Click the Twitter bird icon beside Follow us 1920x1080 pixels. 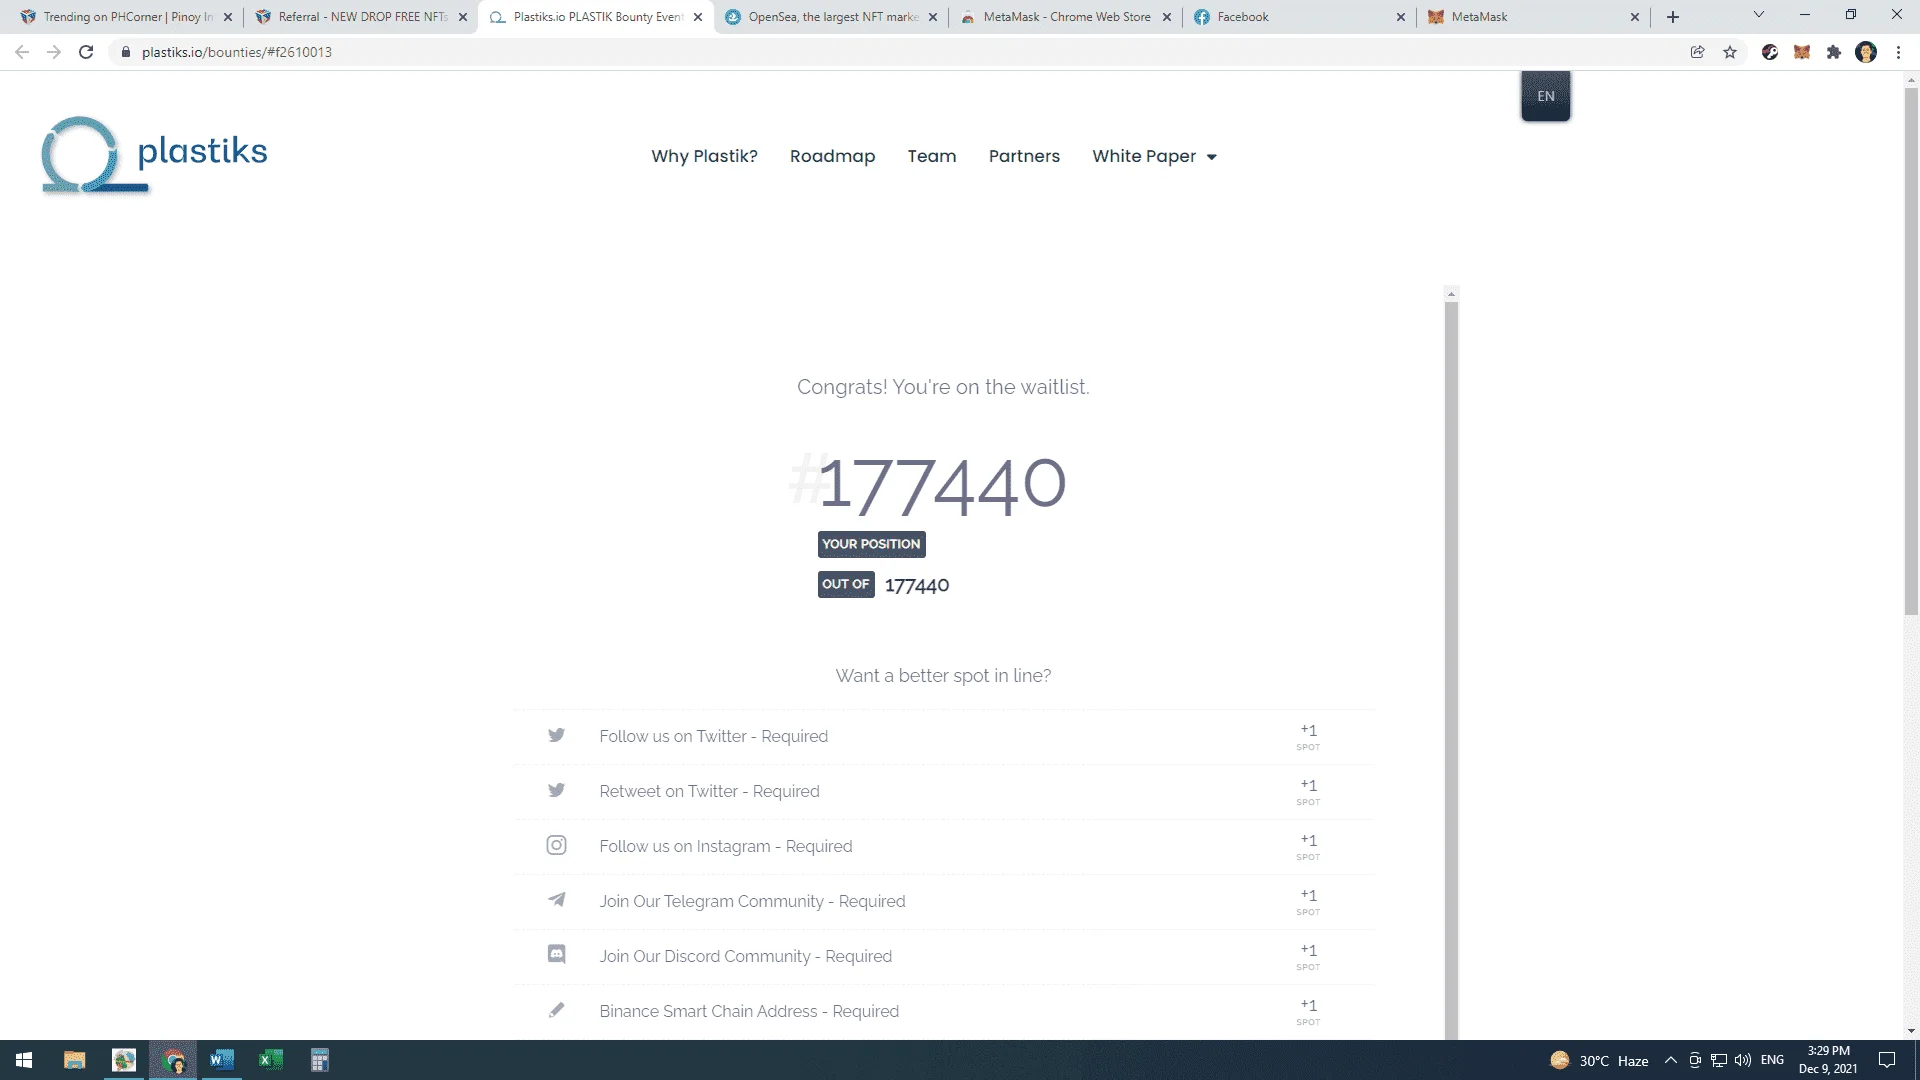[x=556, y=736]
